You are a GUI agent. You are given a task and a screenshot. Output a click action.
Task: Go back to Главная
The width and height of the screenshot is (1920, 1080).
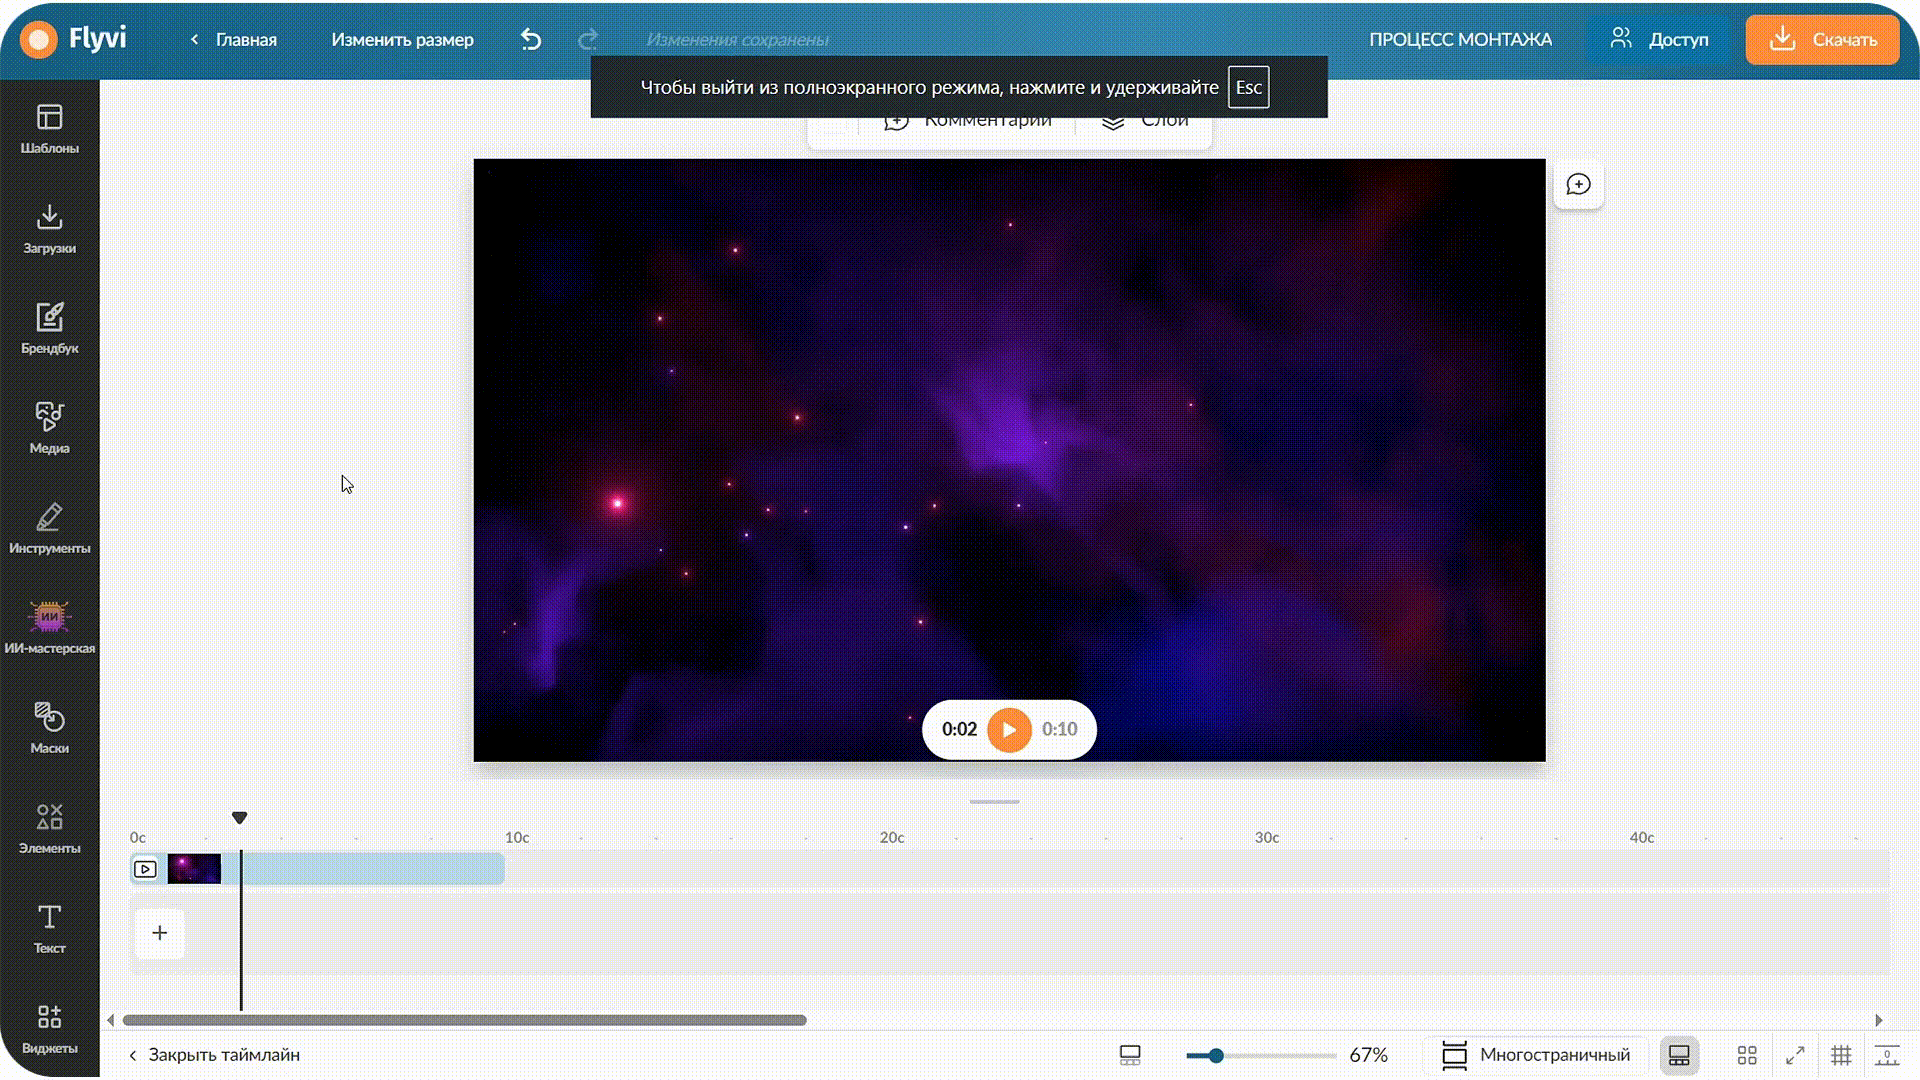[x=233, y=40]
